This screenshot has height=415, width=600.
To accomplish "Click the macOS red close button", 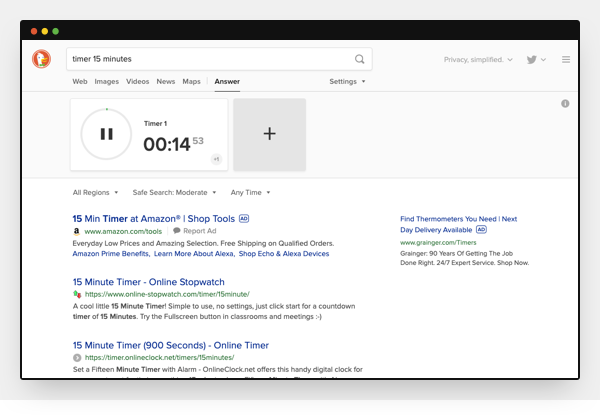I will coord(34,31).
